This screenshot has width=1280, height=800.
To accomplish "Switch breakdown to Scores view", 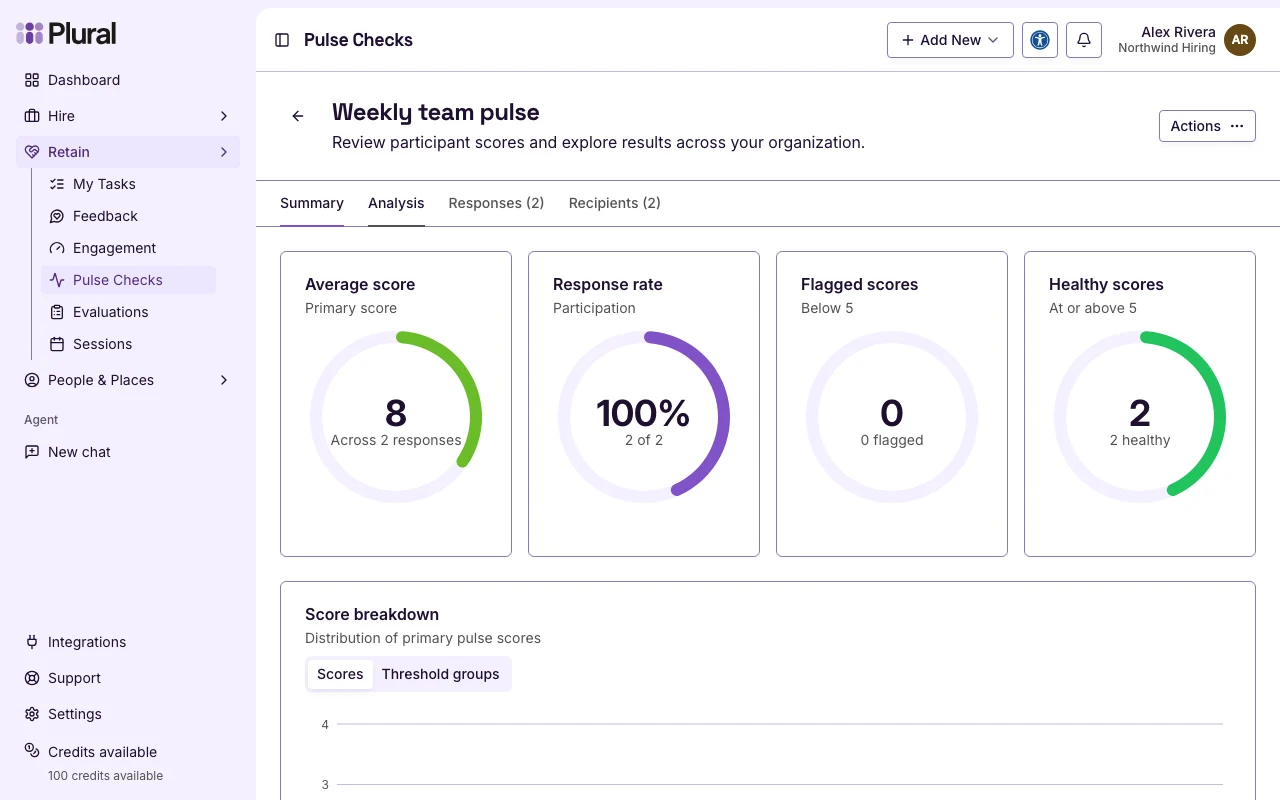I will [x=340, y=674].
